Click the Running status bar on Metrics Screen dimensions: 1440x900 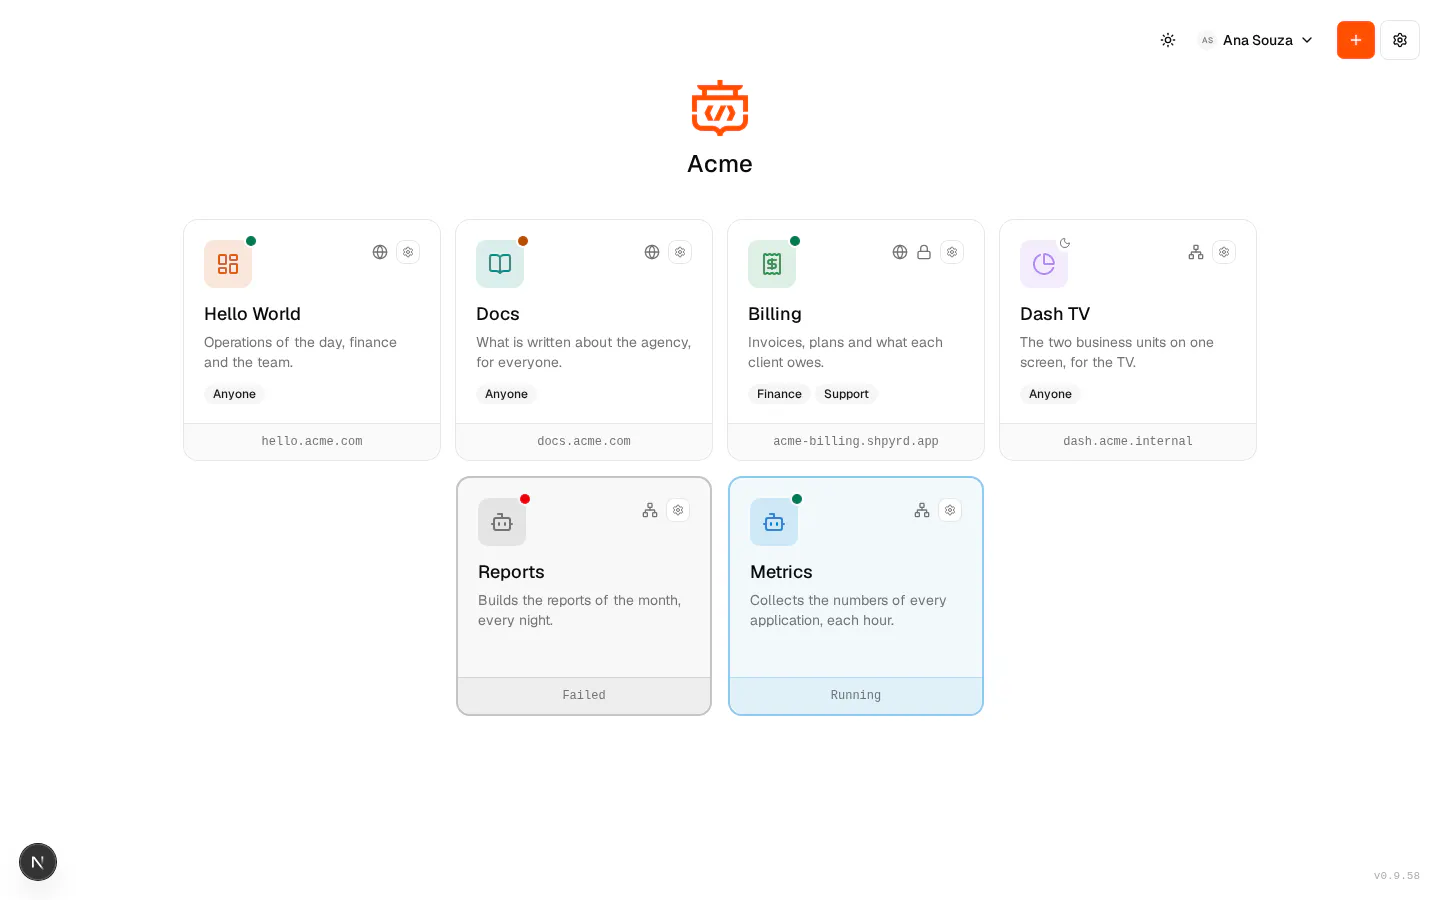(856, 695)
